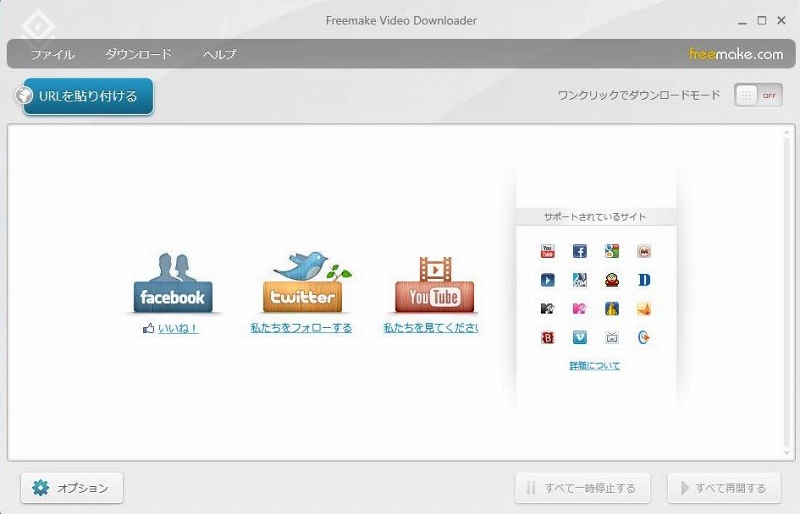Click the blue play-button site icon
This screenshot has width=800, height=514.
click(x=547, y=280)
